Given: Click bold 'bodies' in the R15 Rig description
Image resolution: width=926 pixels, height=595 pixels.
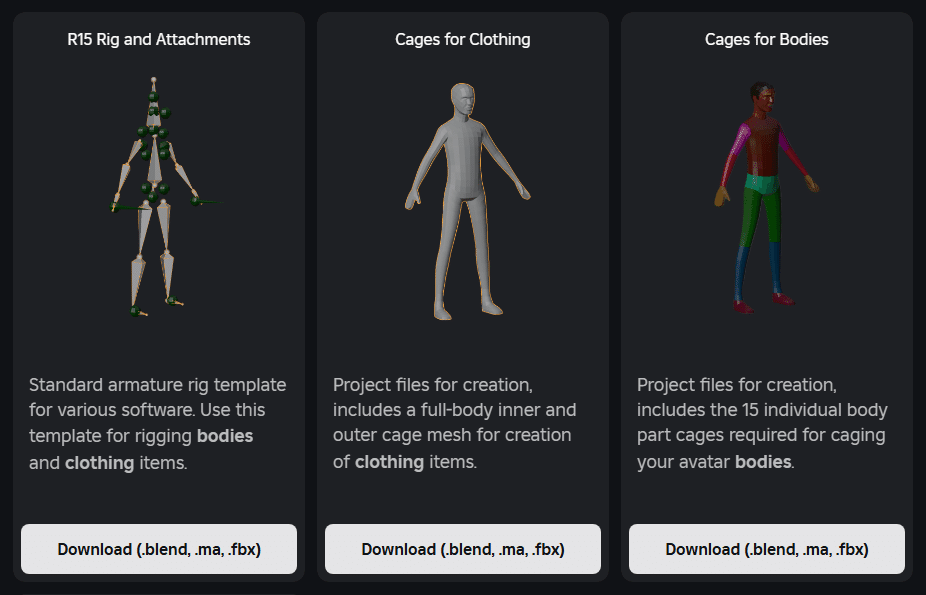Looking at the screenshot, I should (225, 436).
